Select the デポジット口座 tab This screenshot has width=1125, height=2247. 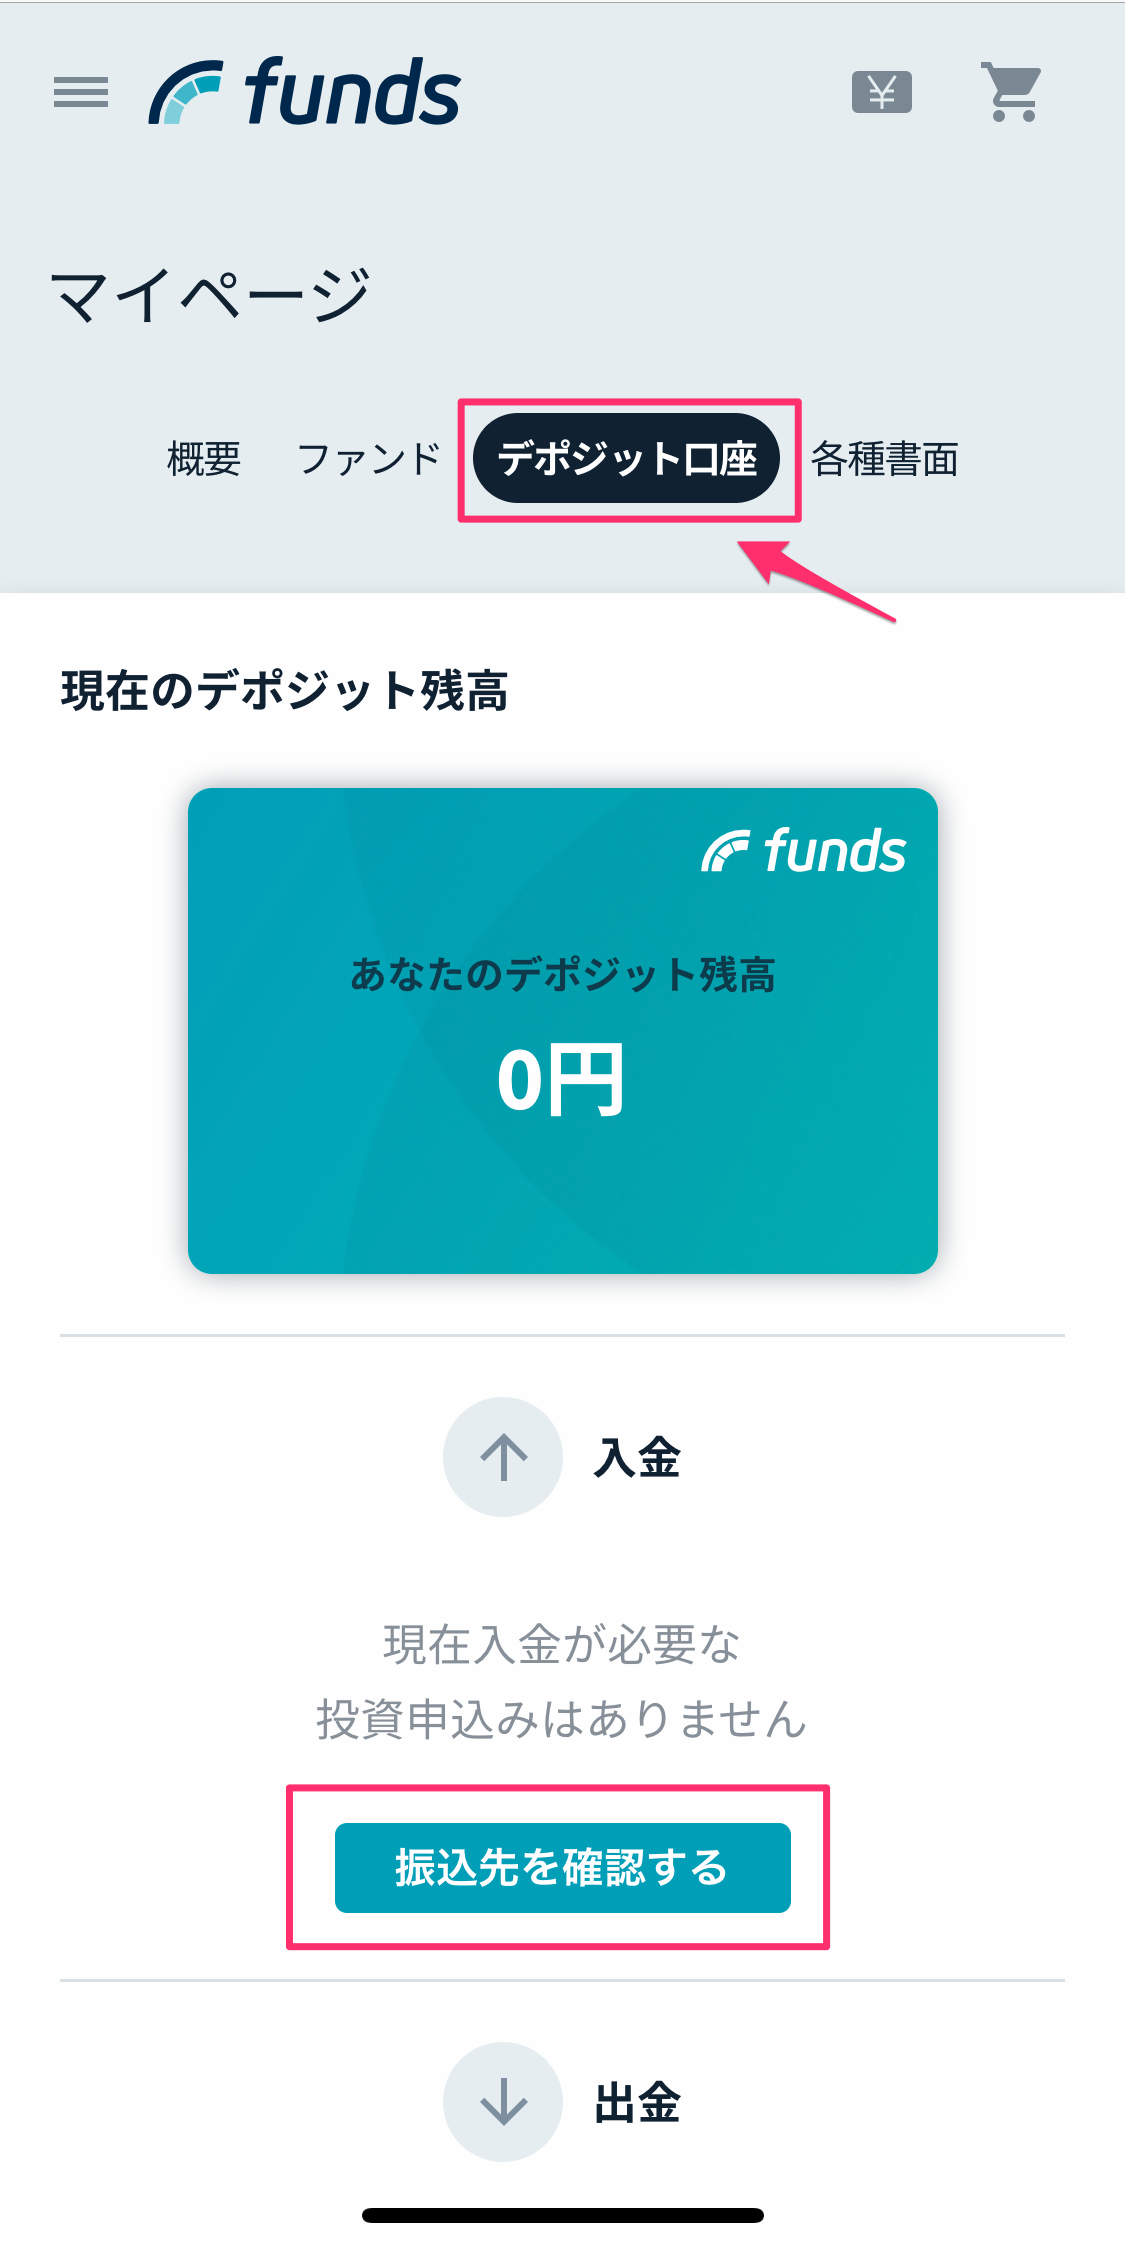pos(627,459)
